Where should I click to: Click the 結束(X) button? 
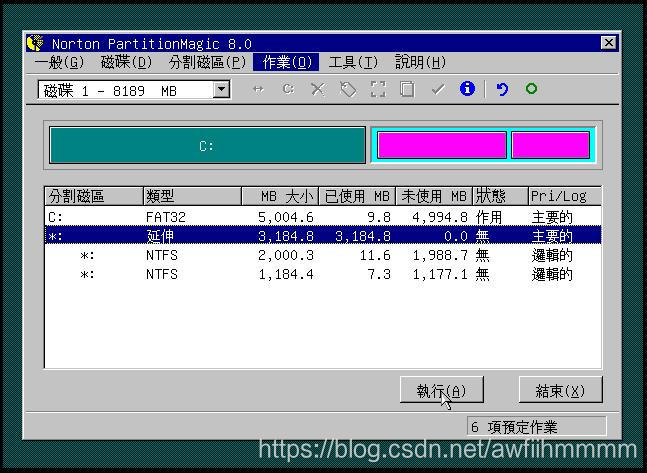[x=560, y=390]
